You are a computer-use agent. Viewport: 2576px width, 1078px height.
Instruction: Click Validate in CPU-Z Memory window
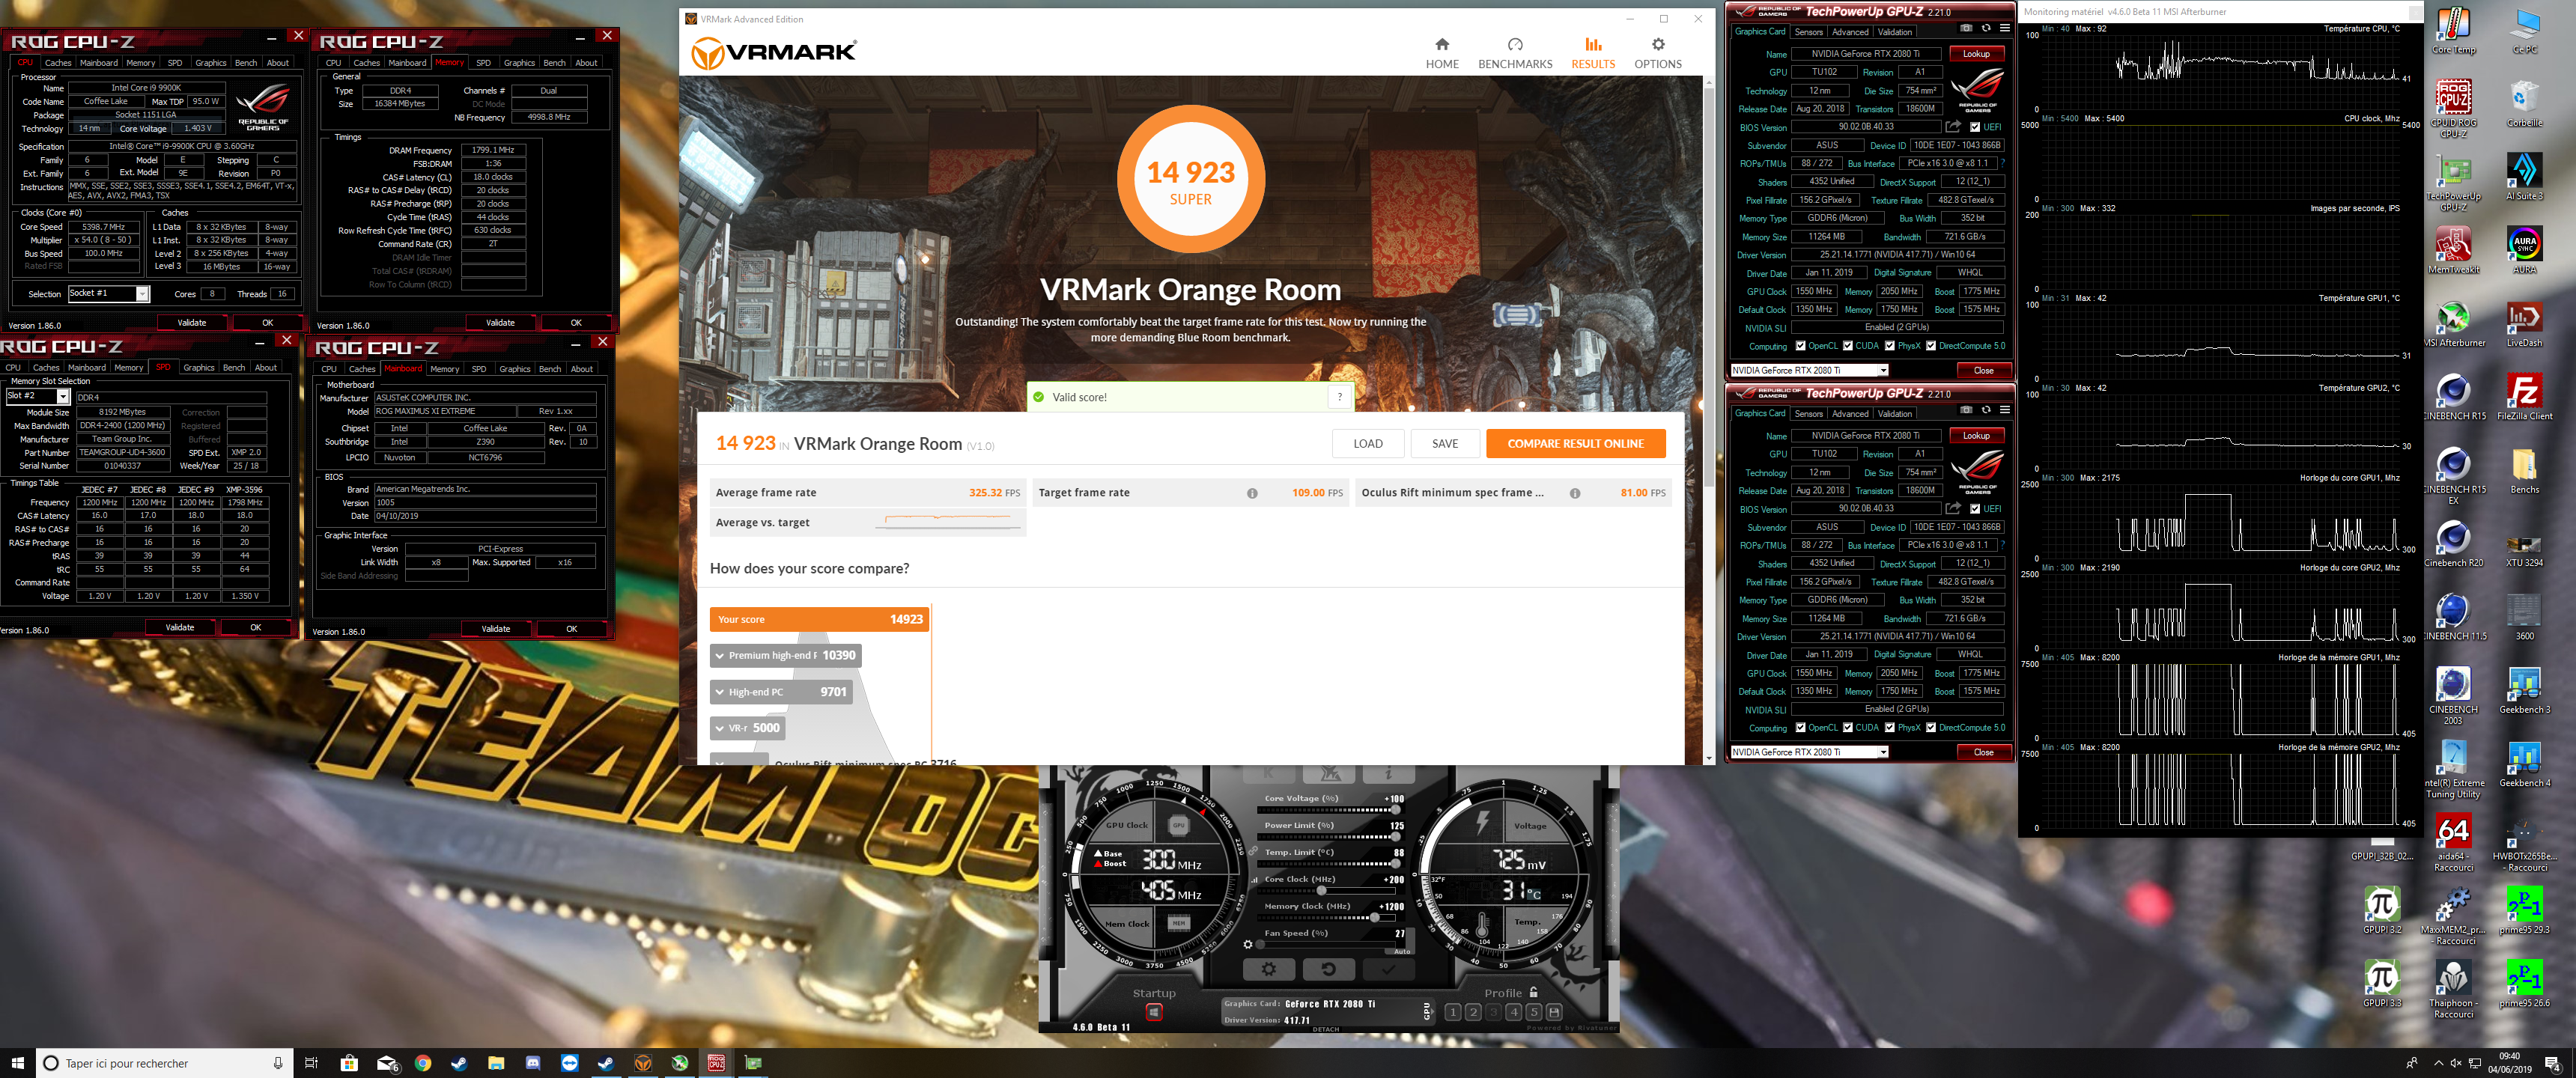click(500, 323)
